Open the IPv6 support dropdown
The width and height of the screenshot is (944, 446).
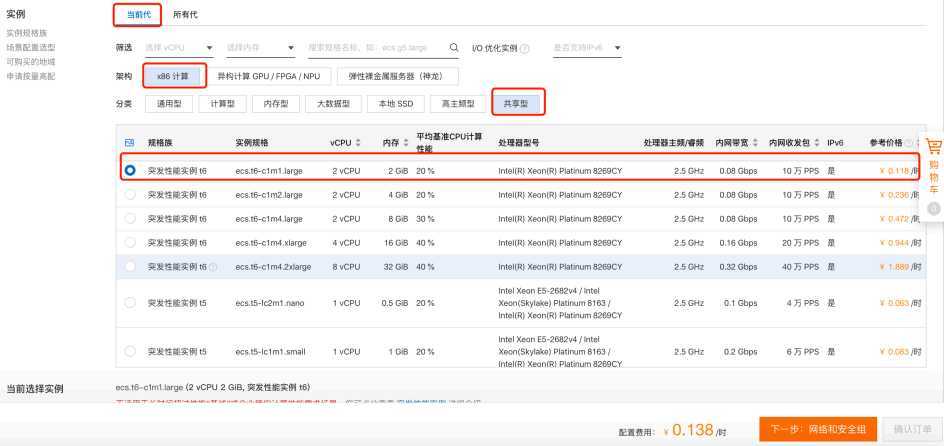588,48
